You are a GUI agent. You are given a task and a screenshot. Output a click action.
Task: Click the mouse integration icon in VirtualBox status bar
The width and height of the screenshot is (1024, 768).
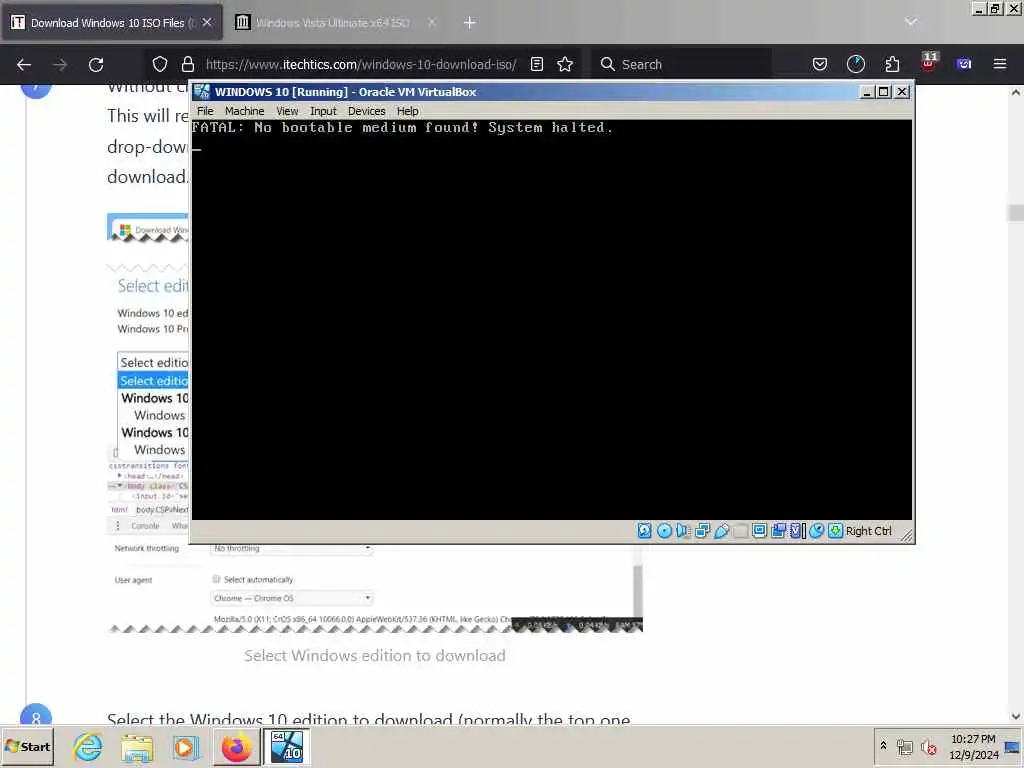point(816,531)
